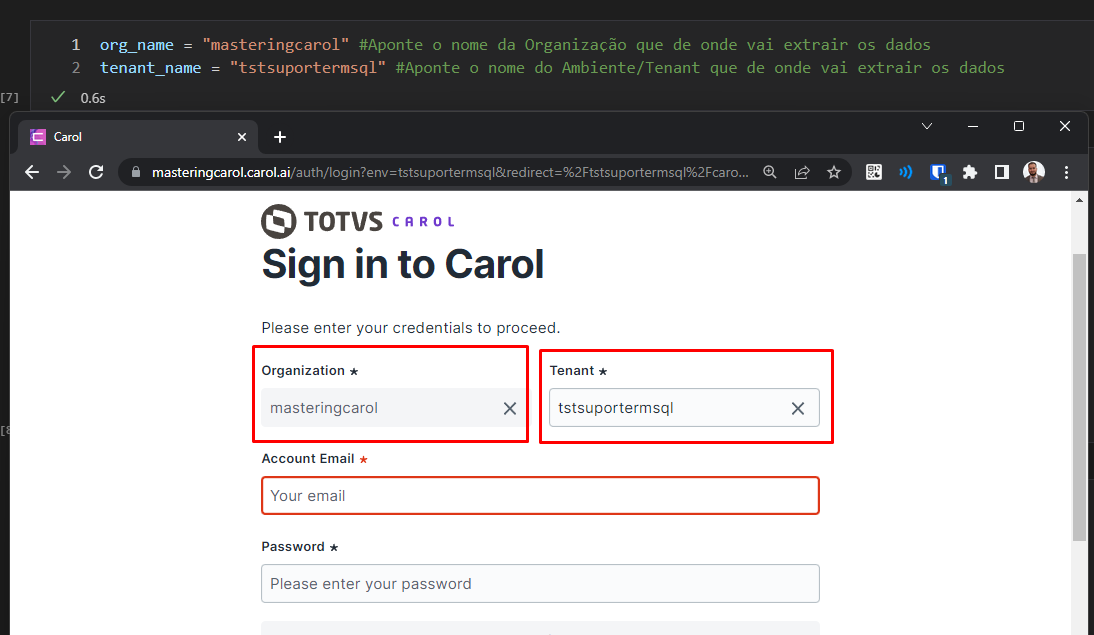
Task: Open the Extensions puzzle menu
Action: [970, 172]
